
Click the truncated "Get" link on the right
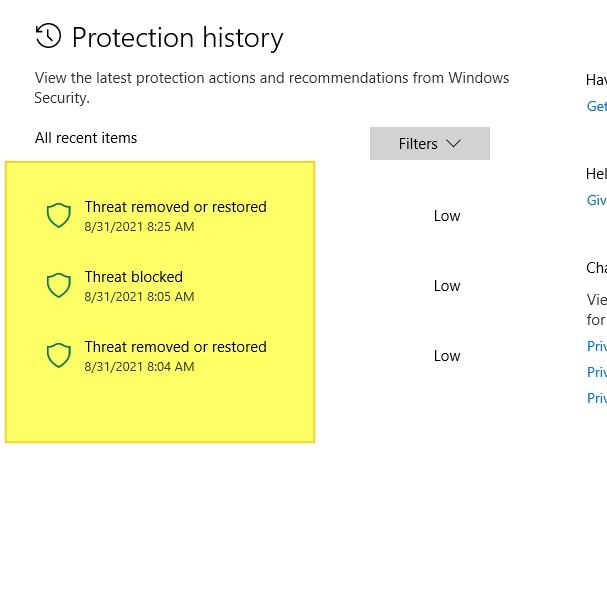click(x=596, y=107)
